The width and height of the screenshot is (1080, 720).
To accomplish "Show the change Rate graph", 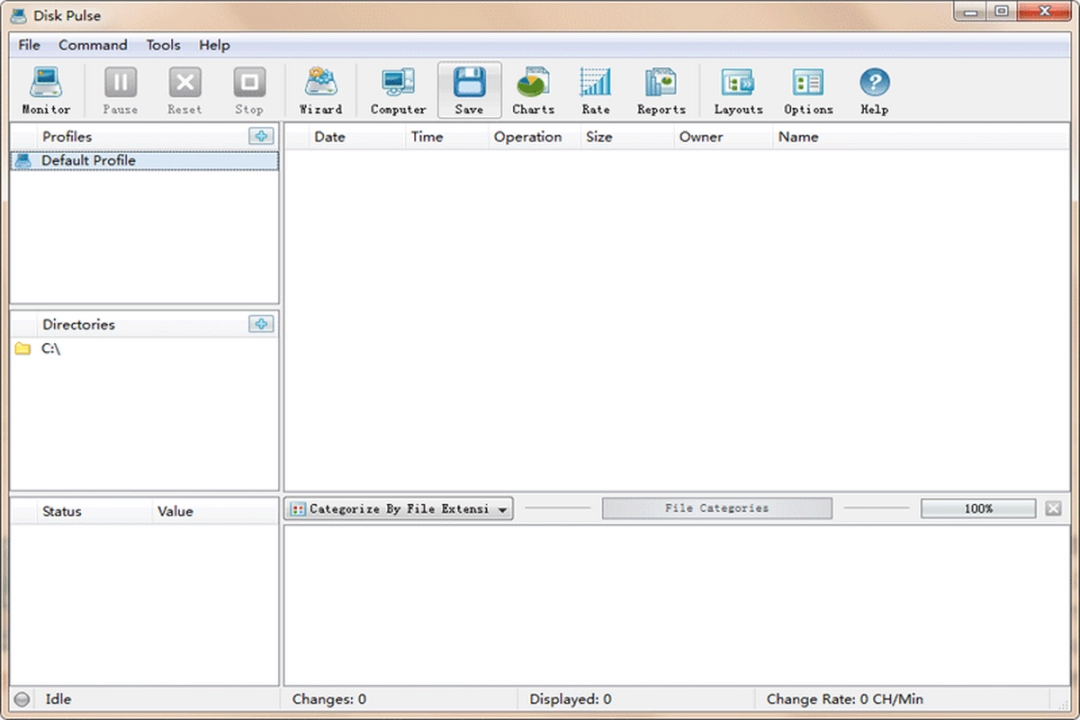I will (x=595, y=90).
